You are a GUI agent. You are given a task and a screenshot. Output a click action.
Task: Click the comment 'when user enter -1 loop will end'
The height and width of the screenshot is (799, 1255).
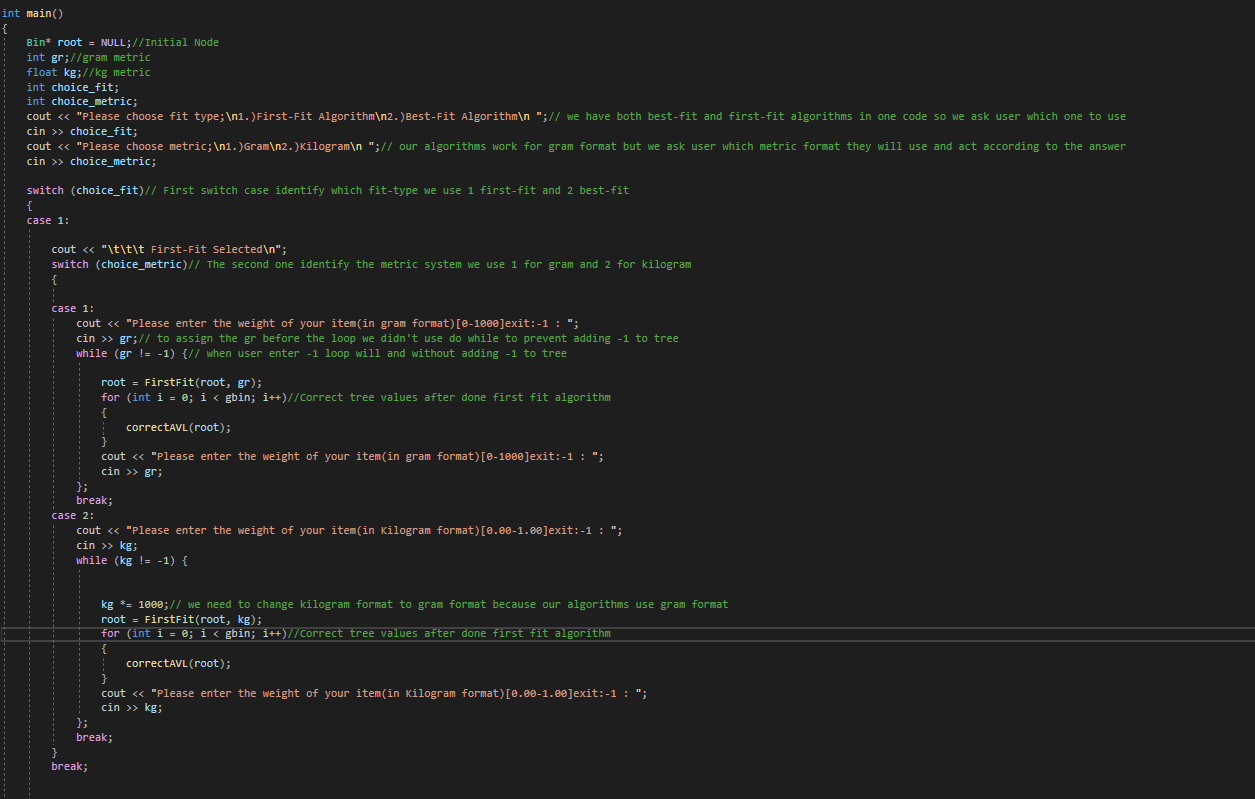(378, 353)
